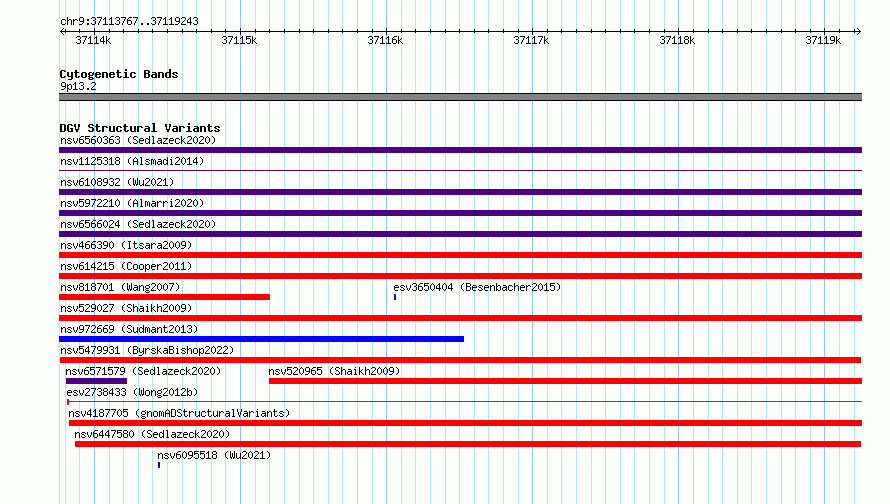Click the thin red esv2738433 line
This screenshot has width=890, height=504.
click(464, 402)
